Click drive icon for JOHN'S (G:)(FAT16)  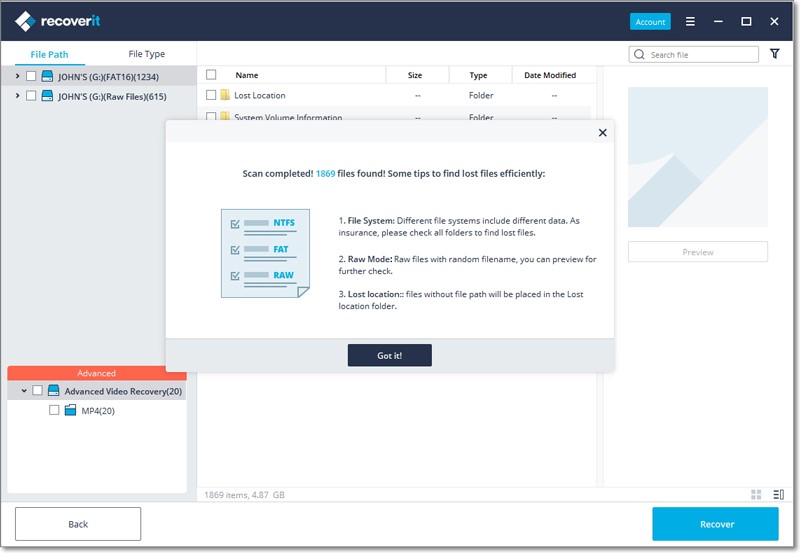click(x=47, y=77)
